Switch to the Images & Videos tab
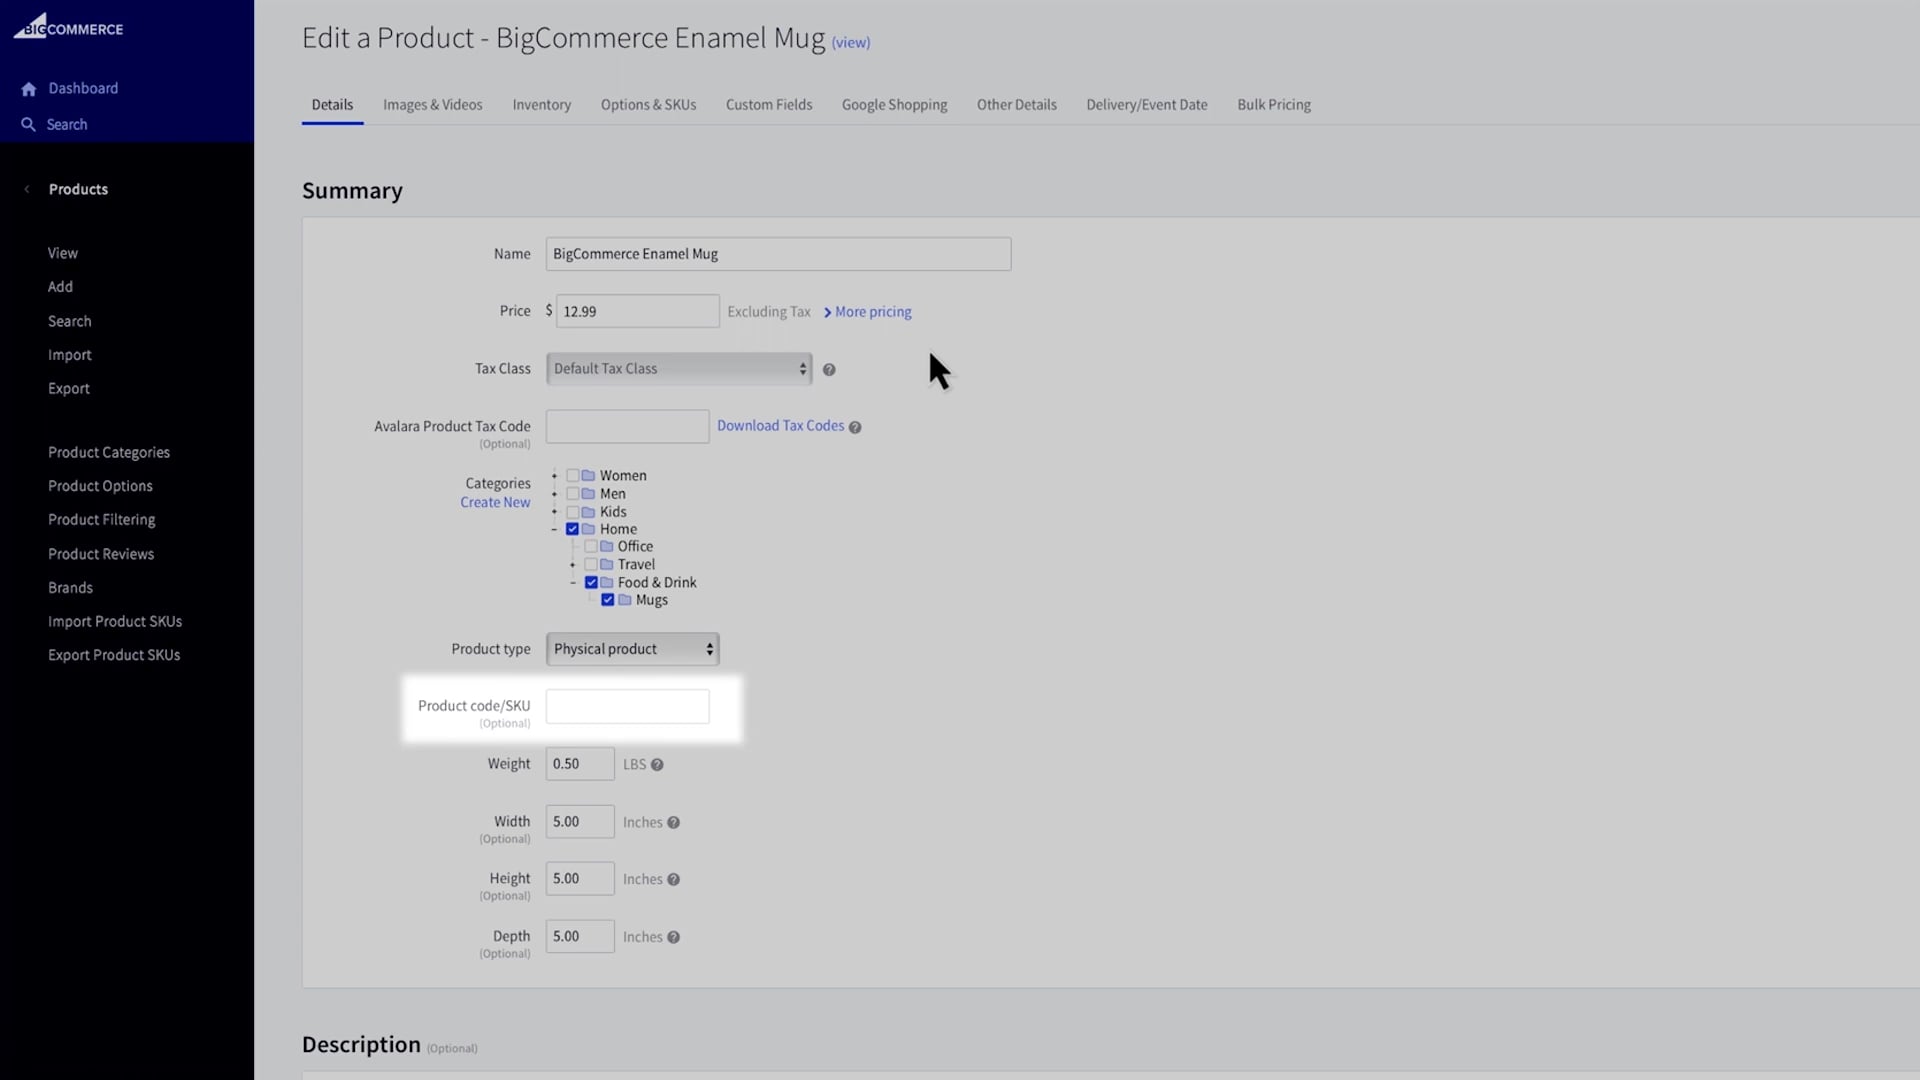 (433, 105)
